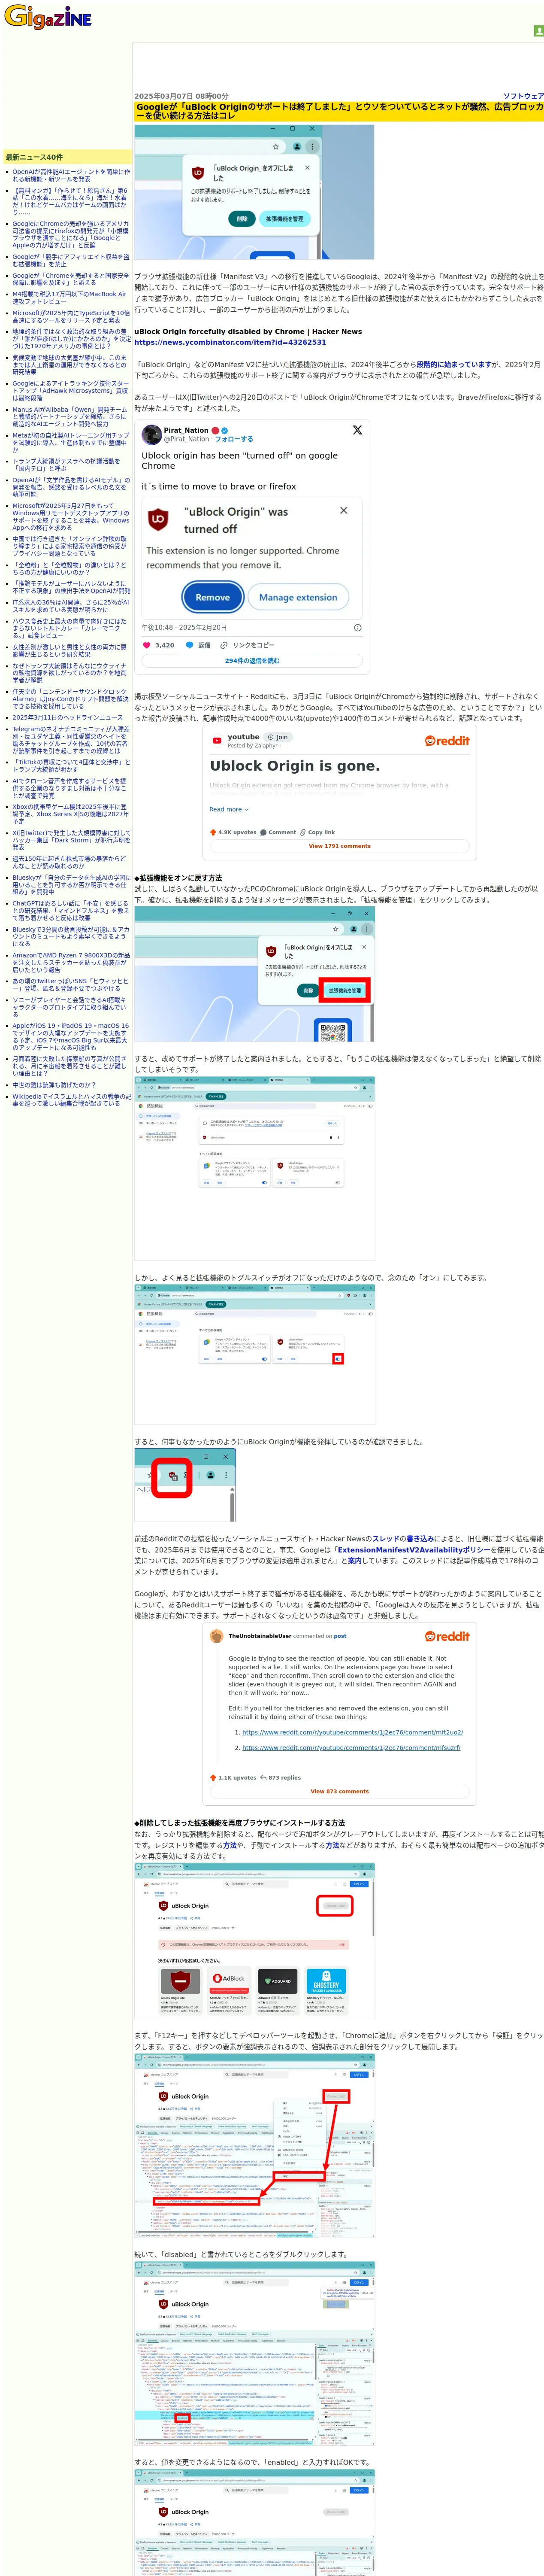Sidebar: open OpenAIが高性能AIエージェント article
The width and height of the screenshot is (544, 2576).
click(71, 175)
